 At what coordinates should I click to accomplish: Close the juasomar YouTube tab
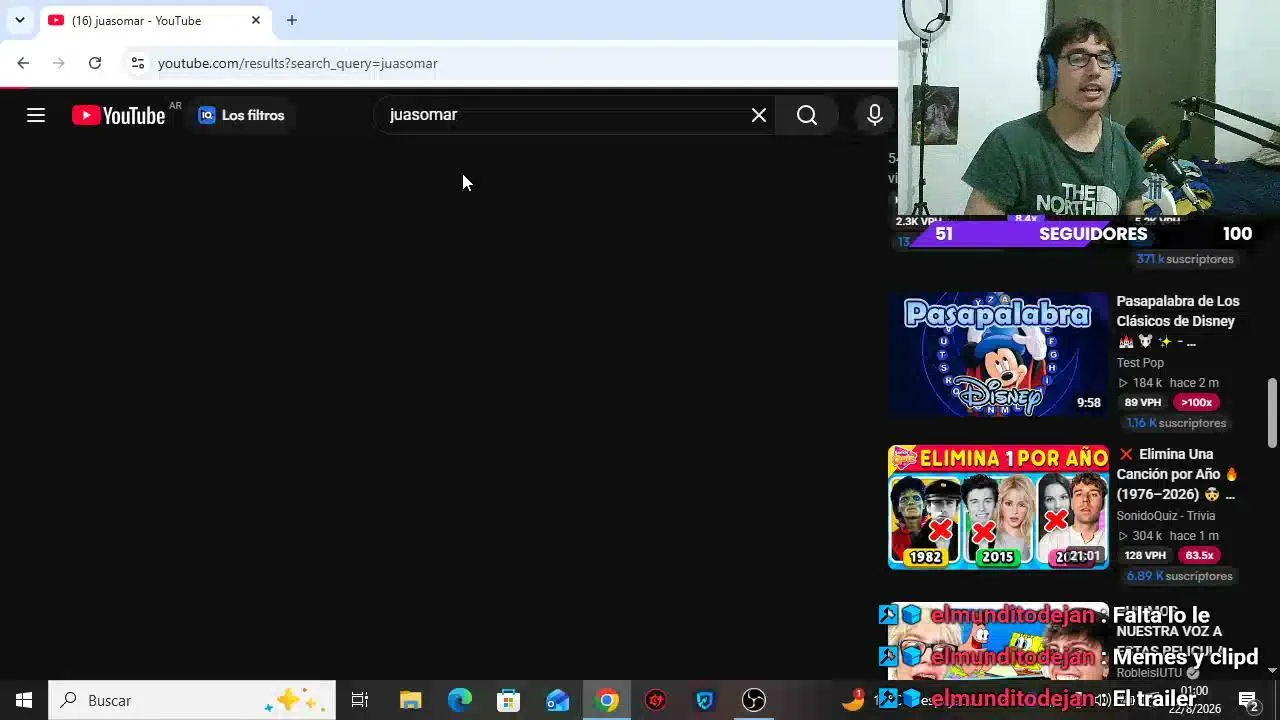(256, 20)
